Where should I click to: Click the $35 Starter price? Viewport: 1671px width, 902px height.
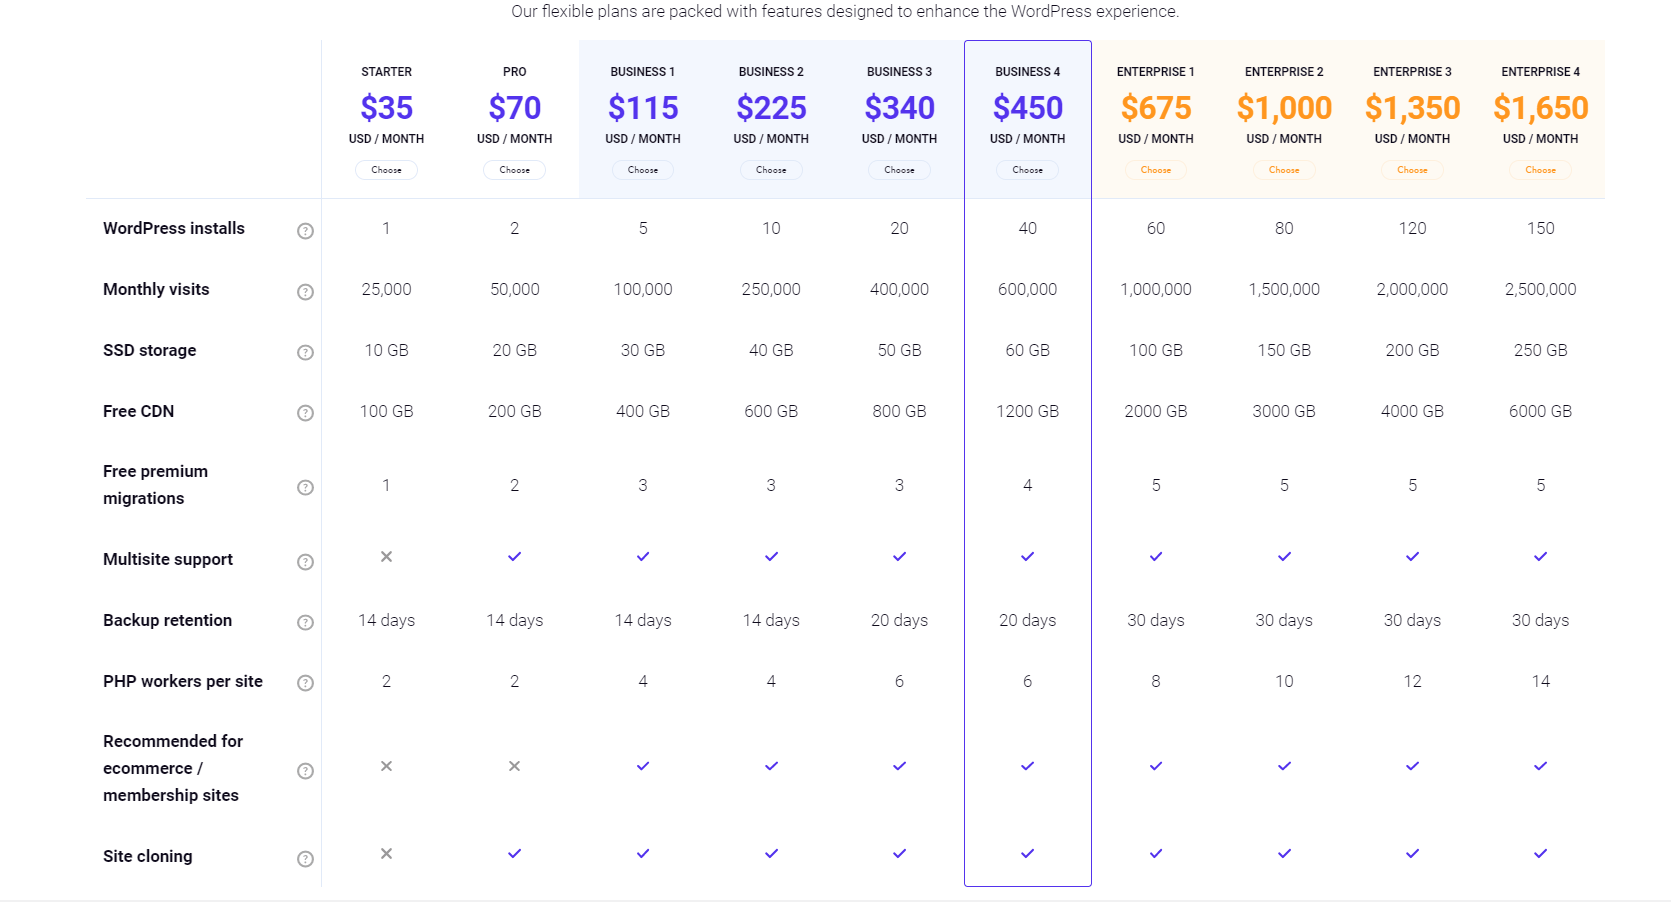click(386, 108)
